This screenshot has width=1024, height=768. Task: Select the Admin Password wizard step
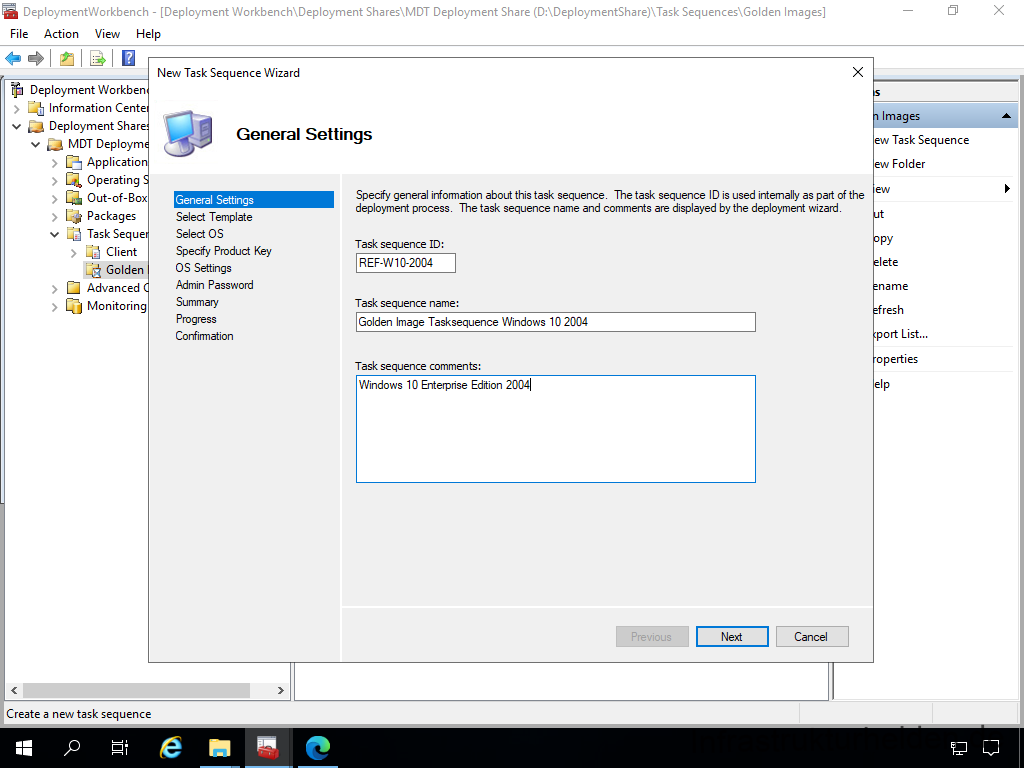point(214,285)
